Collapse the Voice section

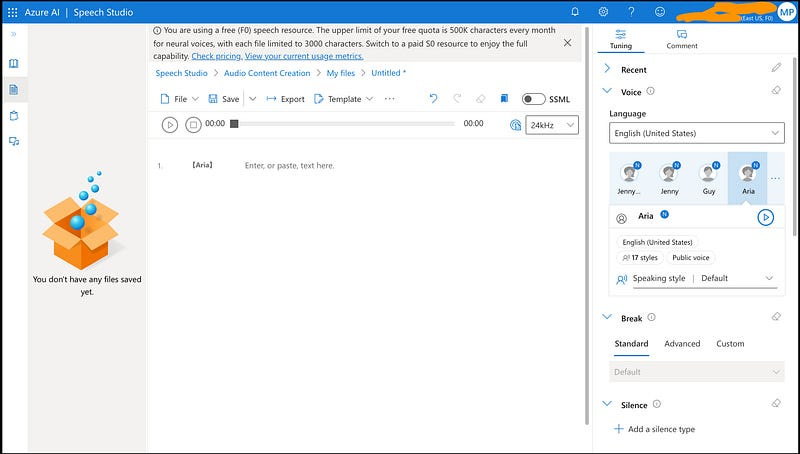coord(607,91)
